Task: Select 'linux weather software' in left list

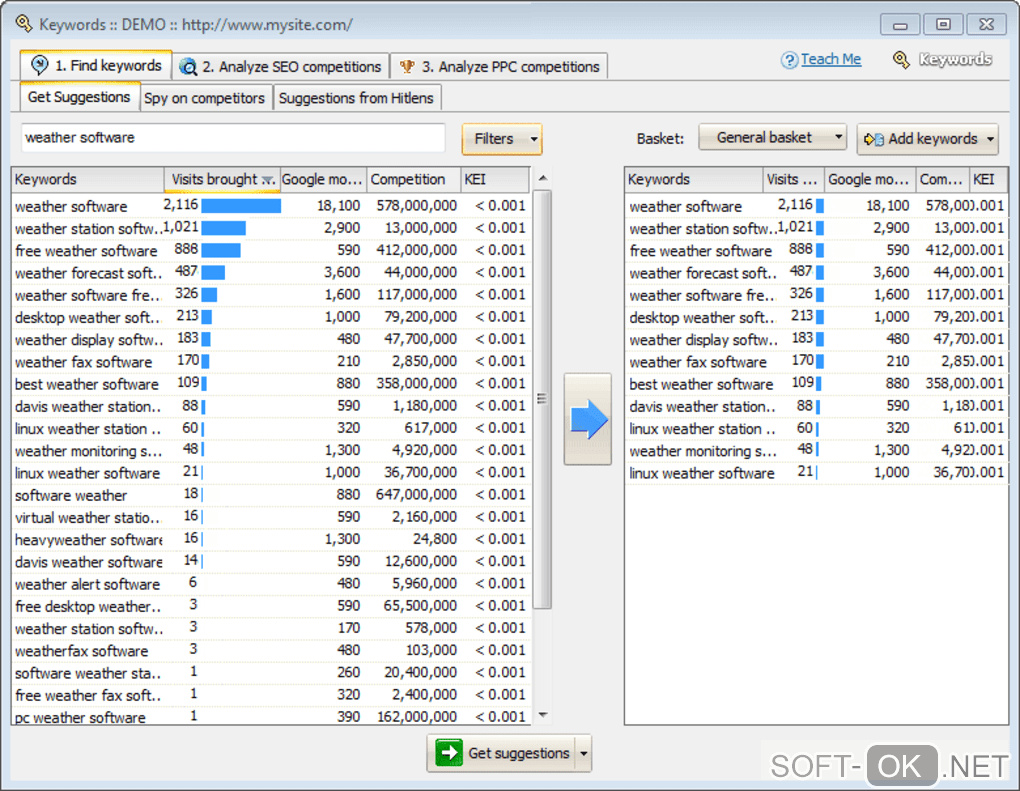Action: 271,473
